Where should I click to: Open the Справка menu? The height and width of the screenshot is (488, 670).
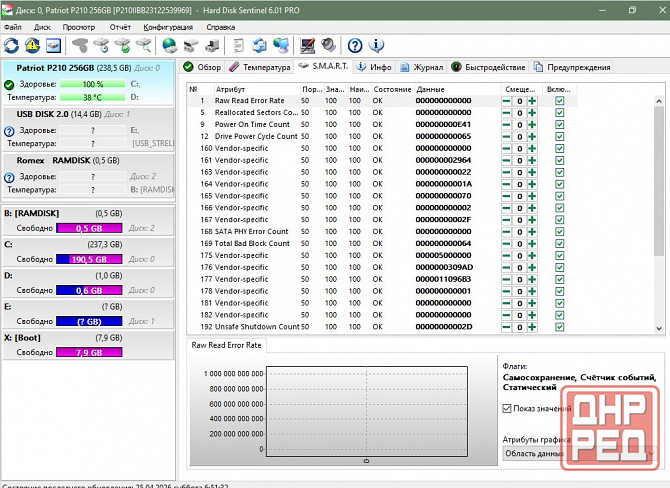[x=220, y=27]
